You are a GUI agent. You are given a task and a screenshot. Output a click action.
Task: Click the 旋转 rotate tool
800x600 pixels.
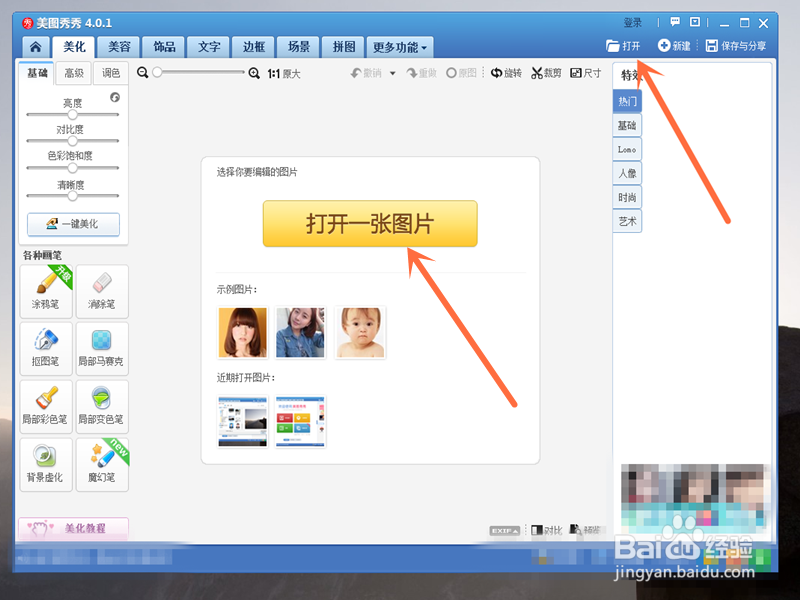tap(506, 73)
